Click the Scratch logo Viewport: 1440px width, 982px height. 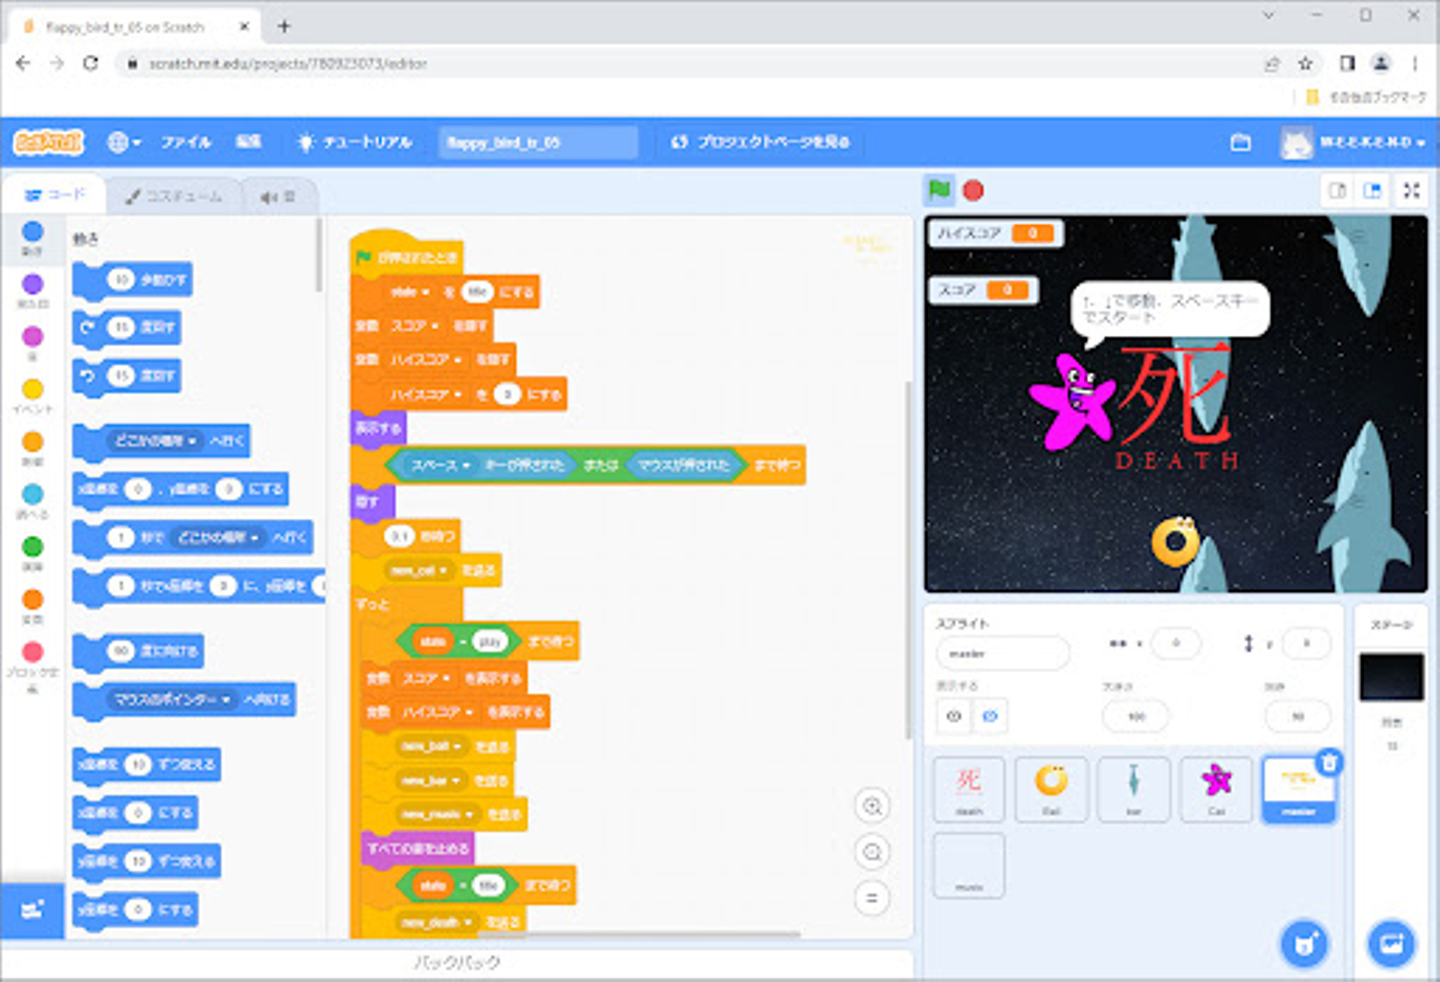[48, 142]
